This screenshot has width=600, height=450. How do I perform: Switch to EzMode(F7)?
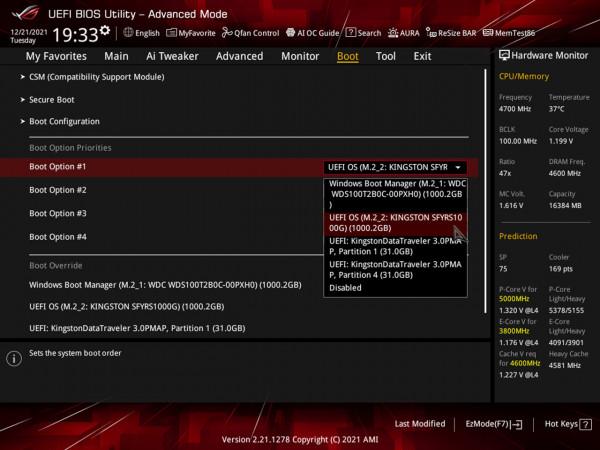point(494,424)
